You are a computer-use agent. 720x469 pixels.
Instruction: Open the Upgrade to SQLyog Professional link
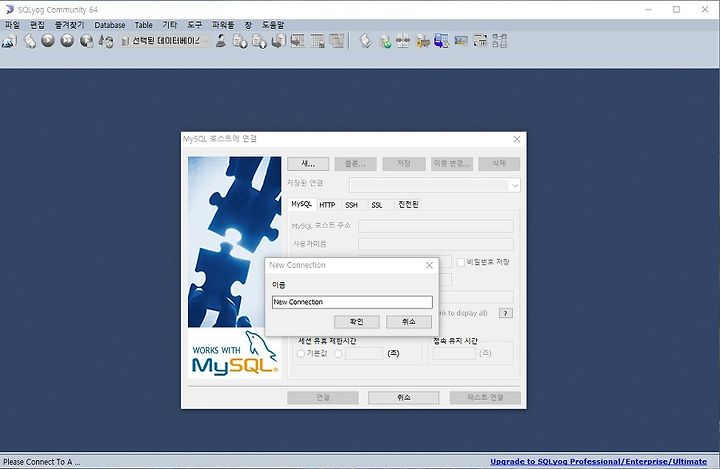(x=599, y=462)
